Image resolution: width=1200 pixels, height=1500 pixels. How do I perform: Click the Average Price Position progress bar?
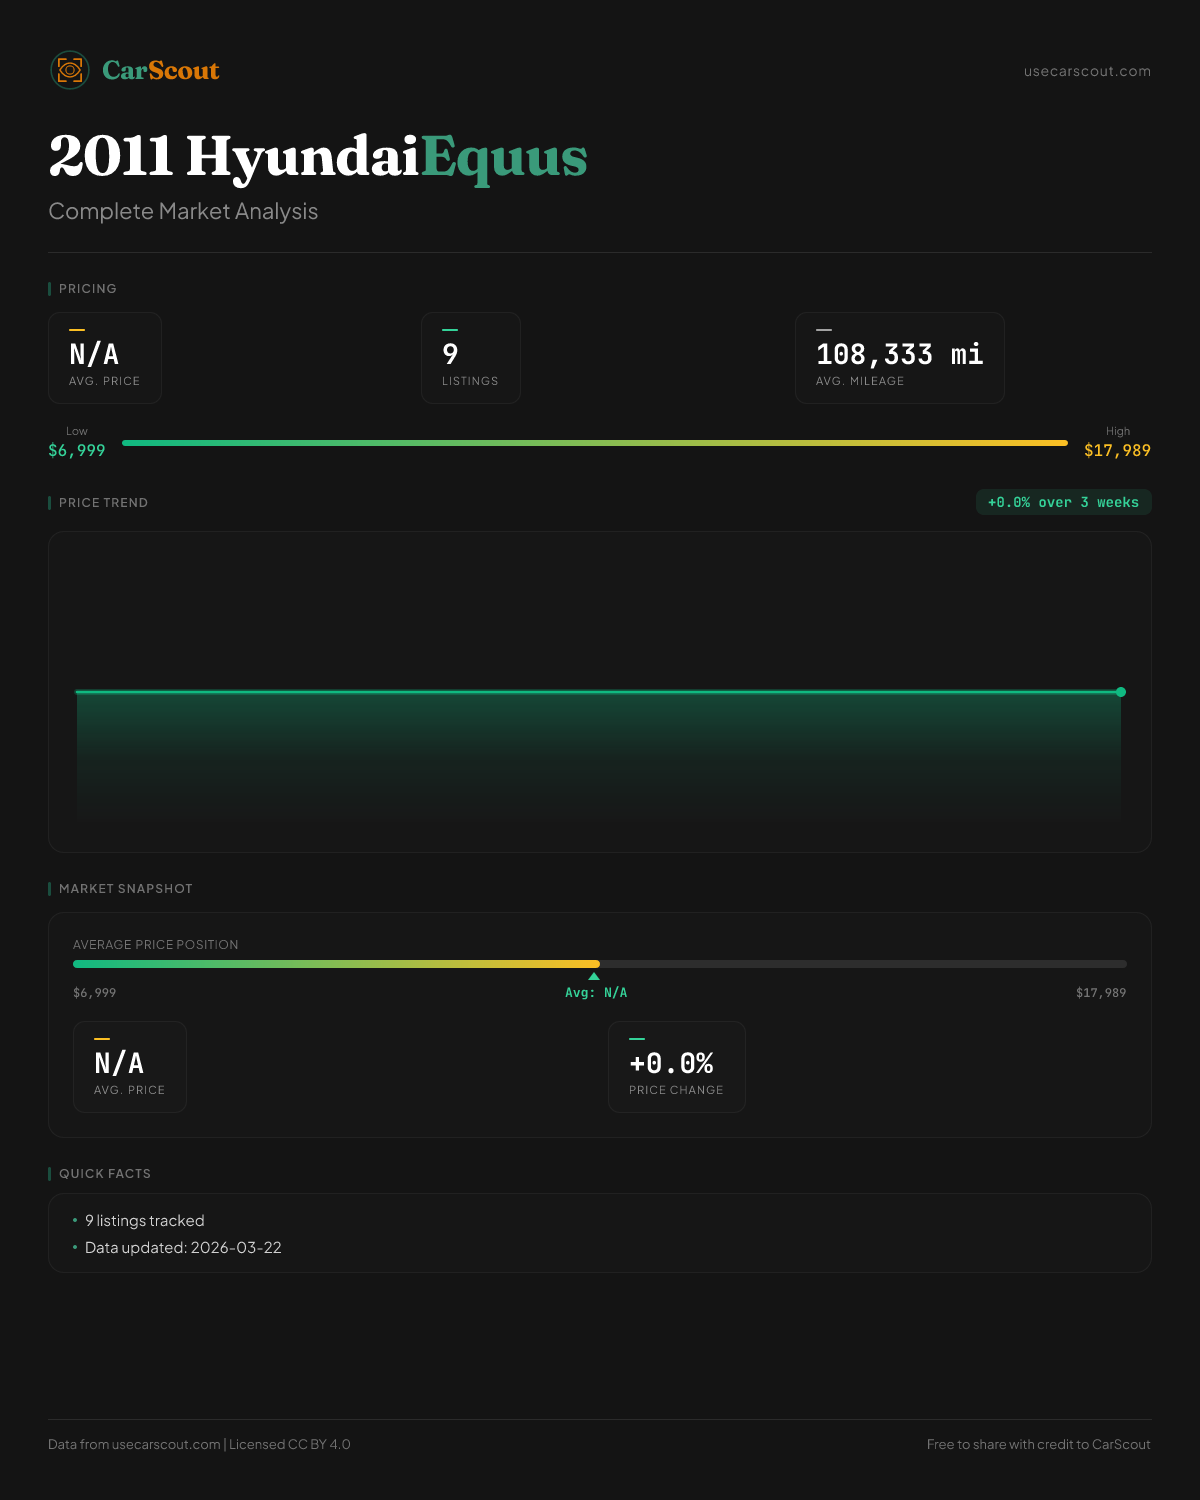[x=600, y=964]
